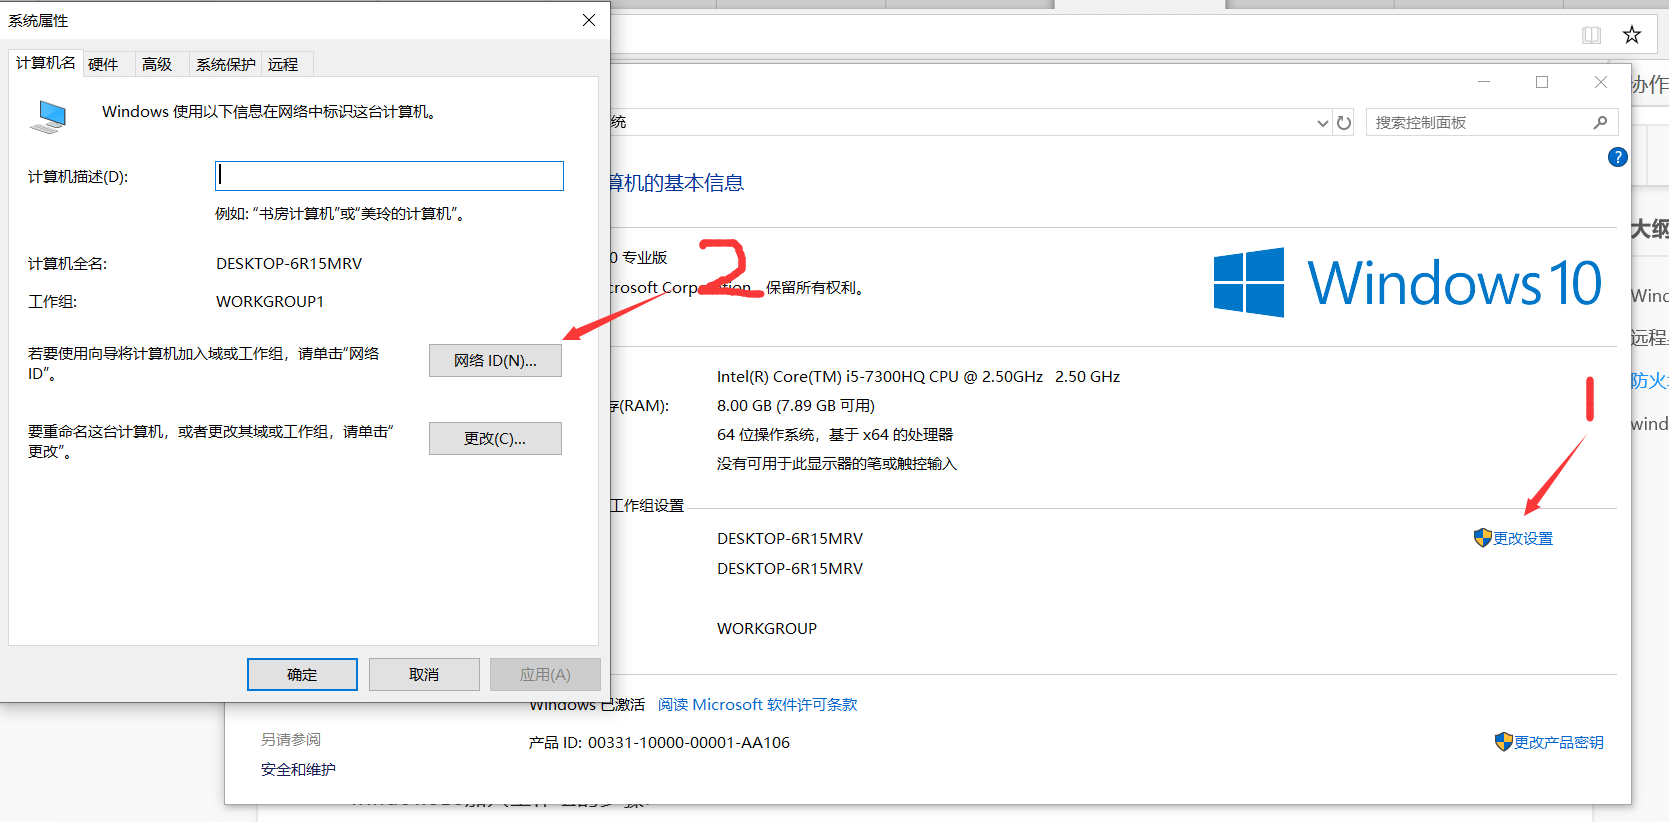Open the 远程 tab
Screen dimensions: 1669x822
(x=283, y=65)
